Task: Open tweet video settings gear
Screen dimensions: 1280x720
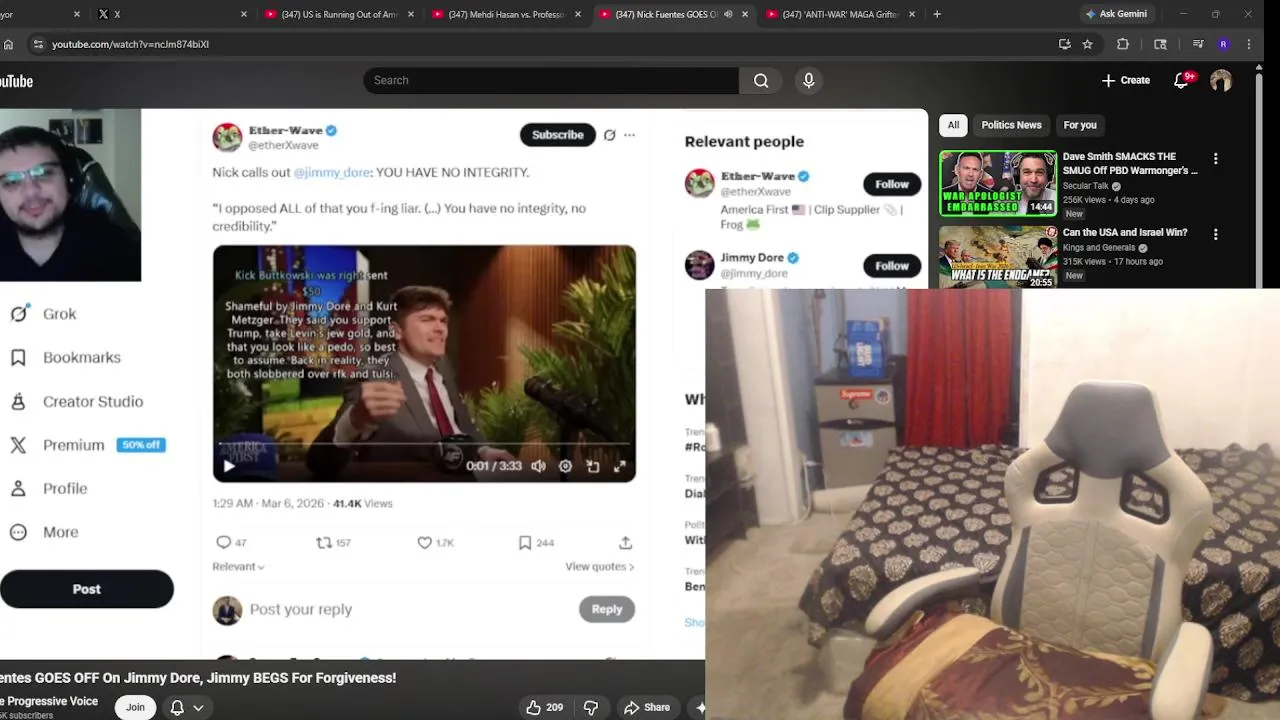Action: click(x=565, y=466)
